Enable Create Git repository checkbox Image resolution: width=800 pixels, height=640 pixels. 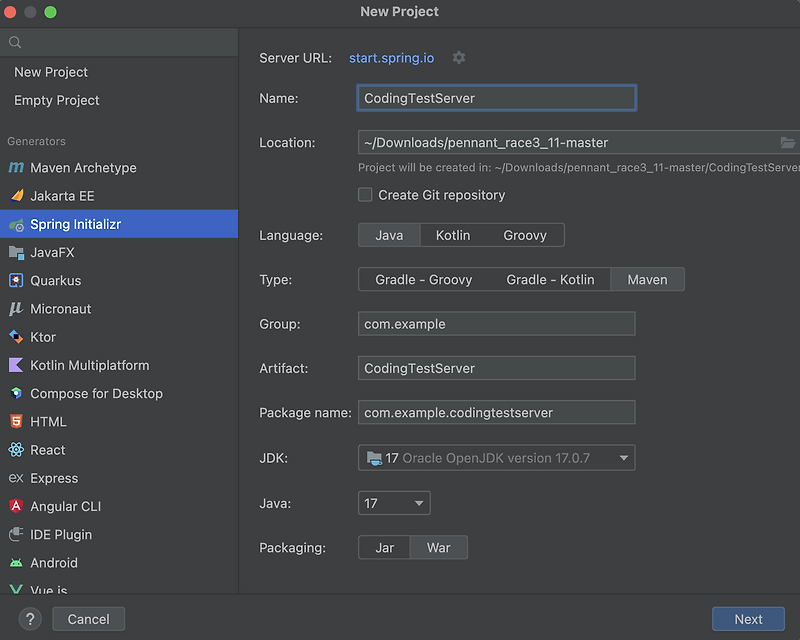[x=365, y=195]
